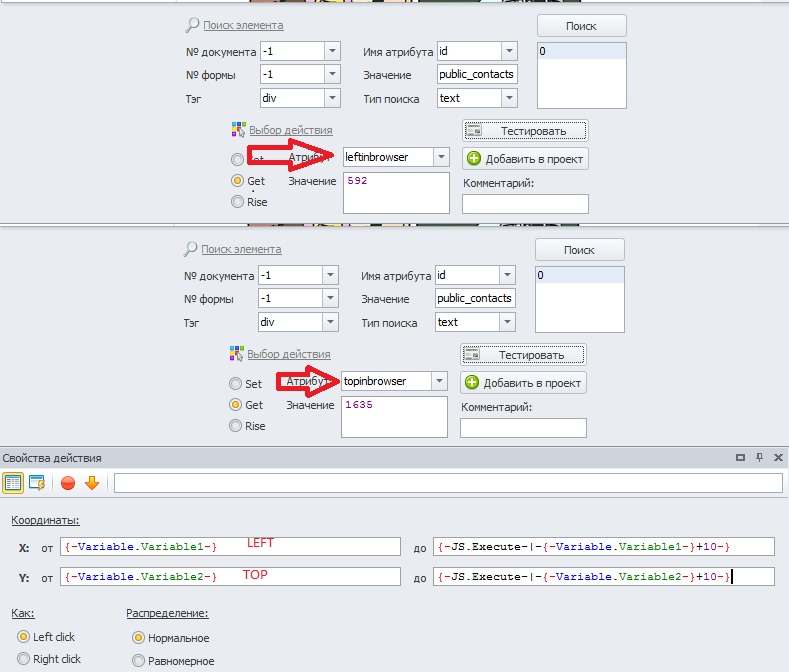
Task: Click upper Тестировать button
Action: pos(525,131)
